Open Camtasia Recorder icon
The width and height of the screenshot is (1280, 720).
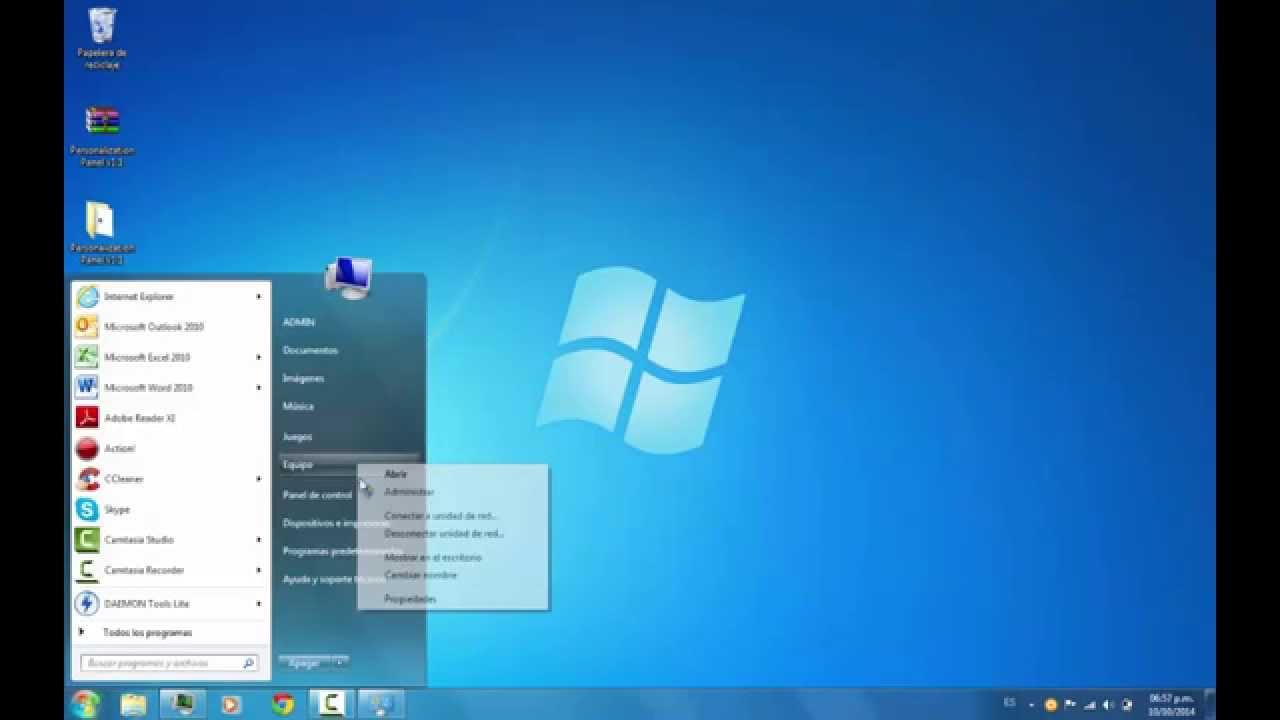click(x=88, y=570)
